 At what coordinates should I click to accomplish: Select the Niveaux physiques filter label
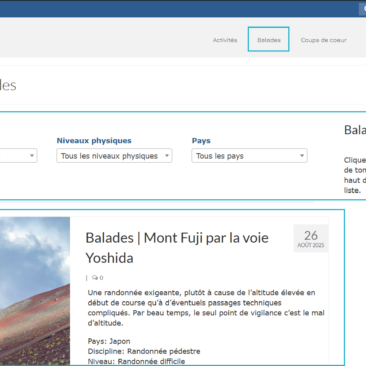click(94, 141)
